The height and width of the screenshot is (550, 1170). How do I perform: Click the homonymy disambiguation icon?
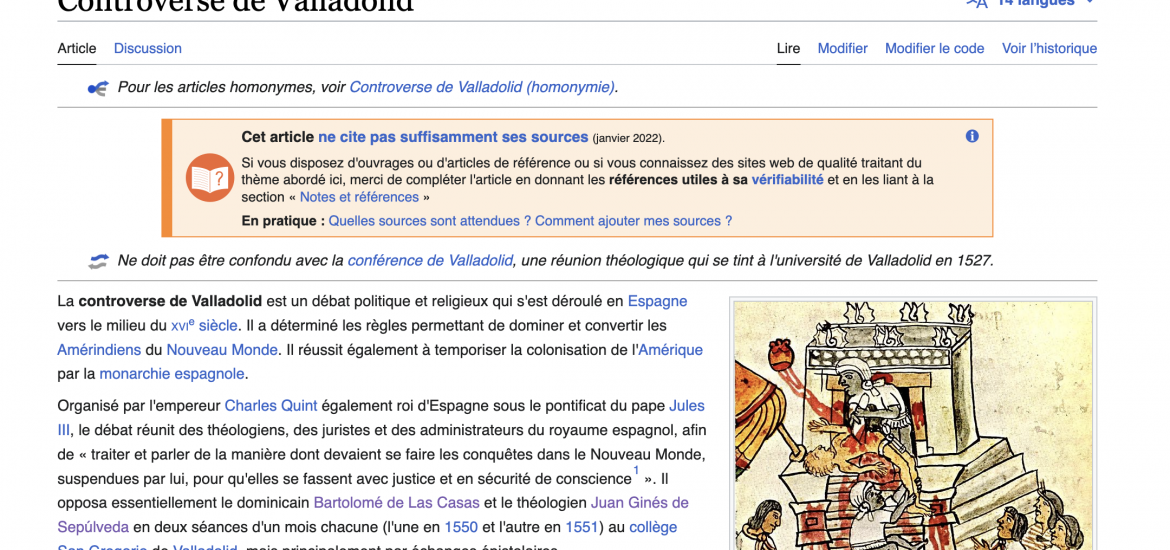98,88
